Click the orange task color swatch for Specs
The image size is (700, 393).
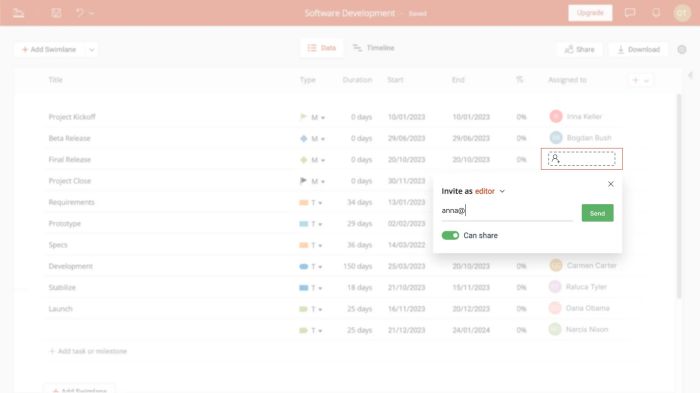tap(304, 245)
